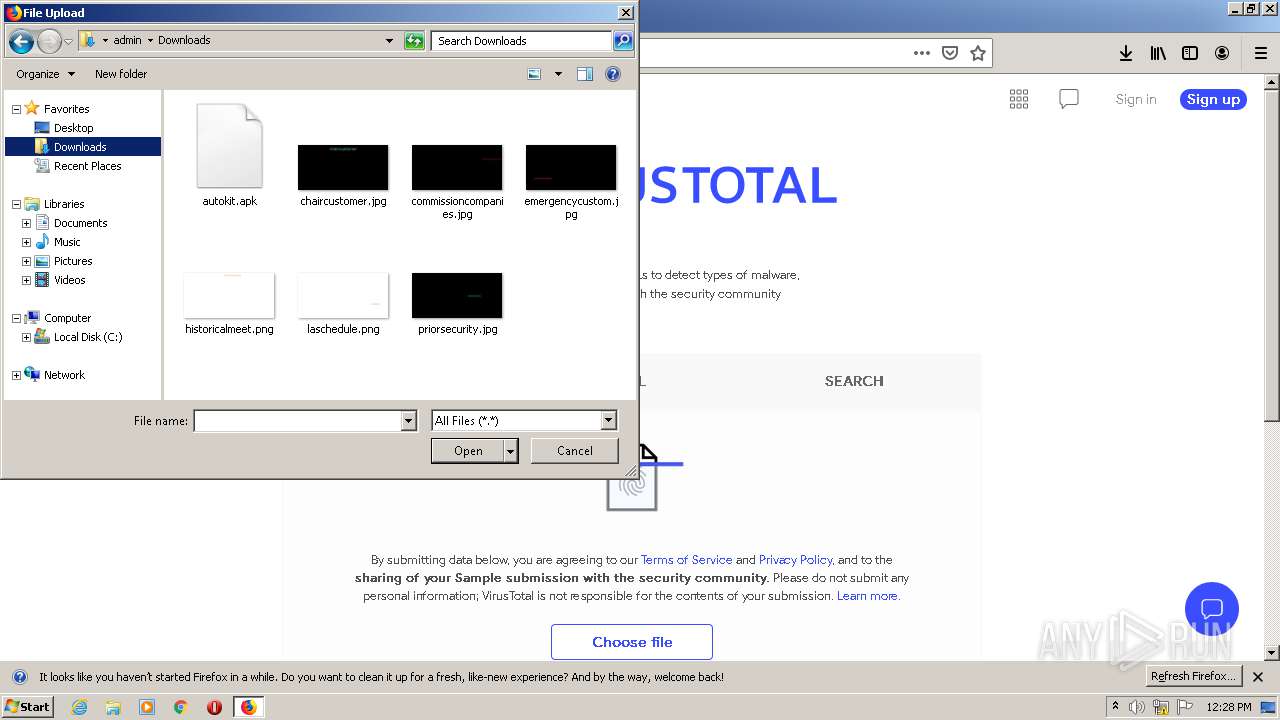Click the Open button
The image size is (1280, 720).
(x=468, y=451)
